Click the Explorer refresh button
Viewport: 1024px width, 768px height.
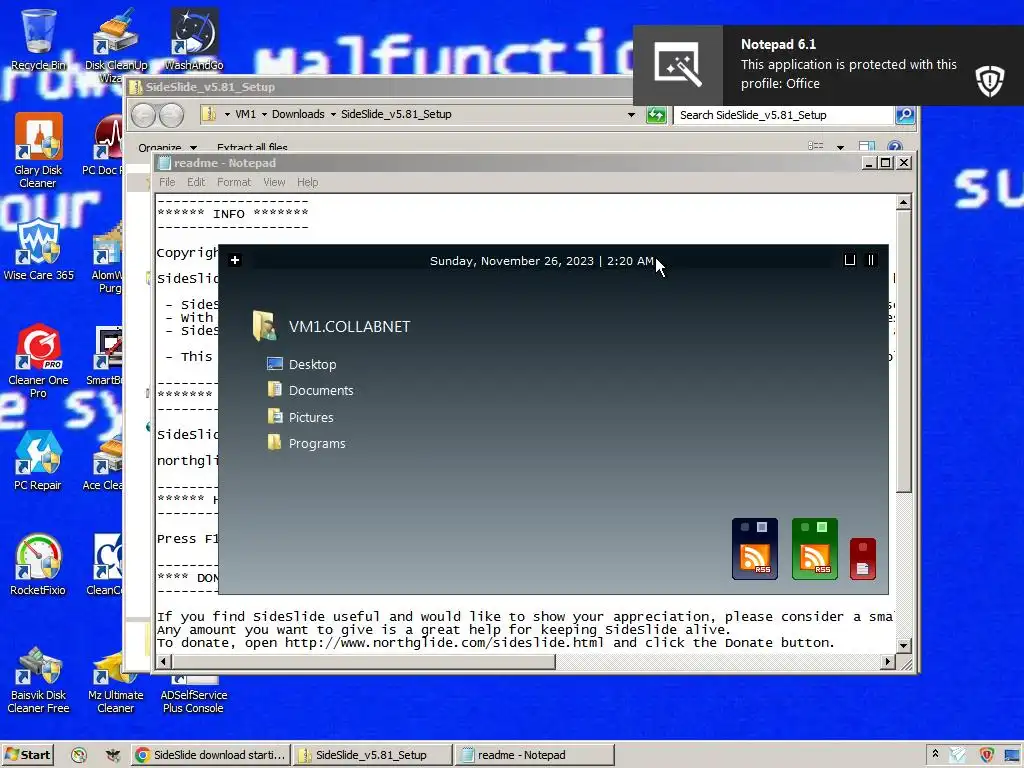point(656,115)
